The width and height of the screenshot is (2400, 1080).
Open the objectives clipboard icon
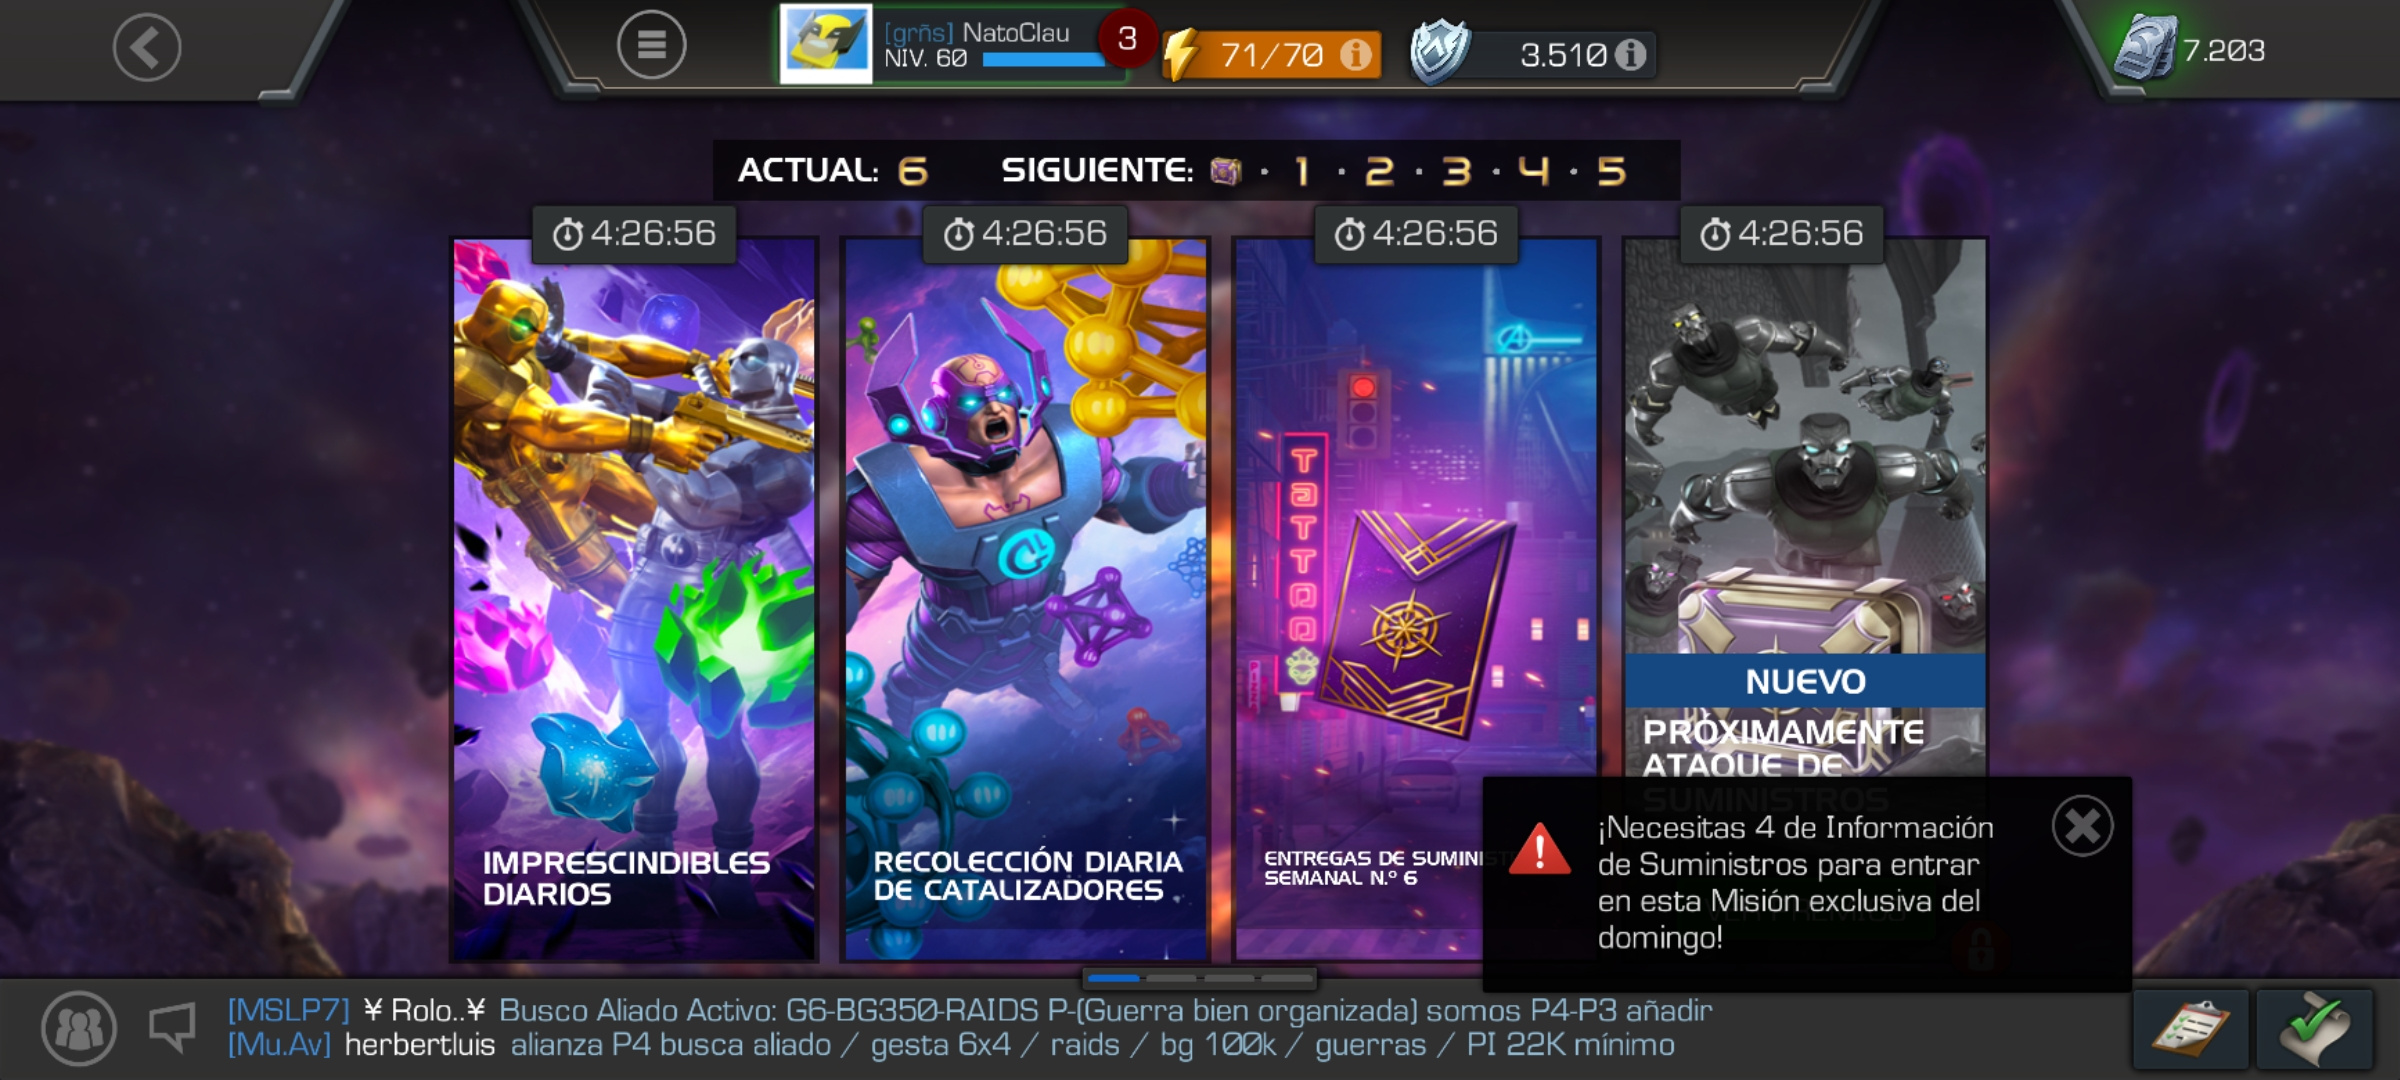2190,1028
